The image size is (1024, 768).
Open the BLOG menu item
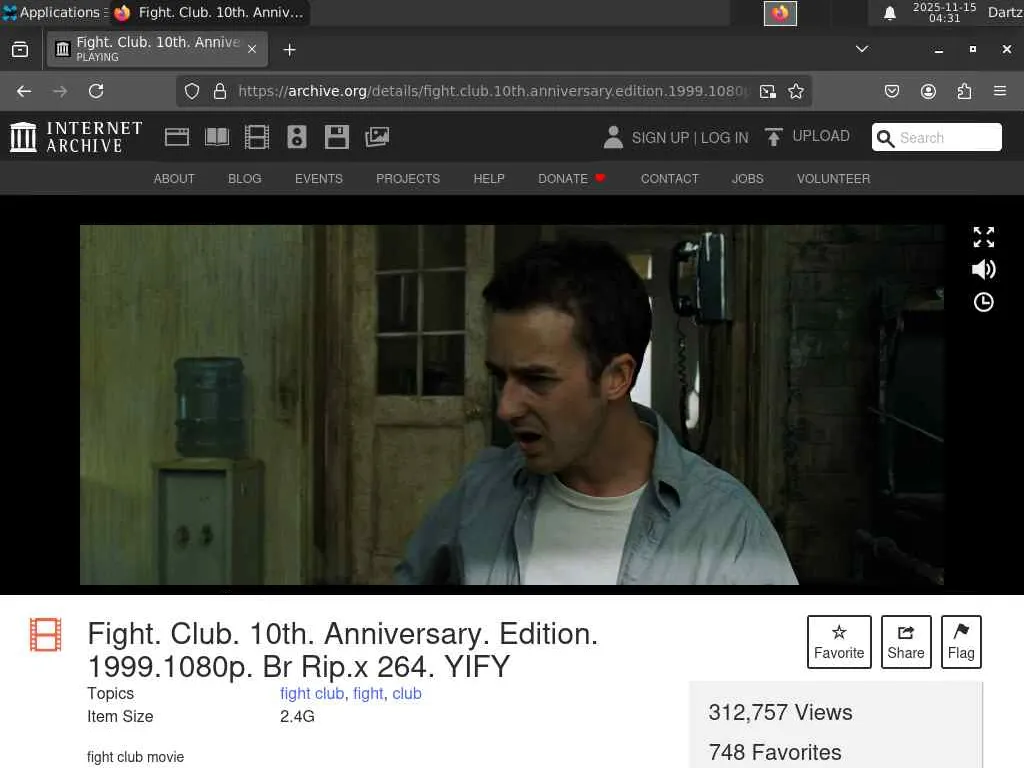(x=245, y=178)
